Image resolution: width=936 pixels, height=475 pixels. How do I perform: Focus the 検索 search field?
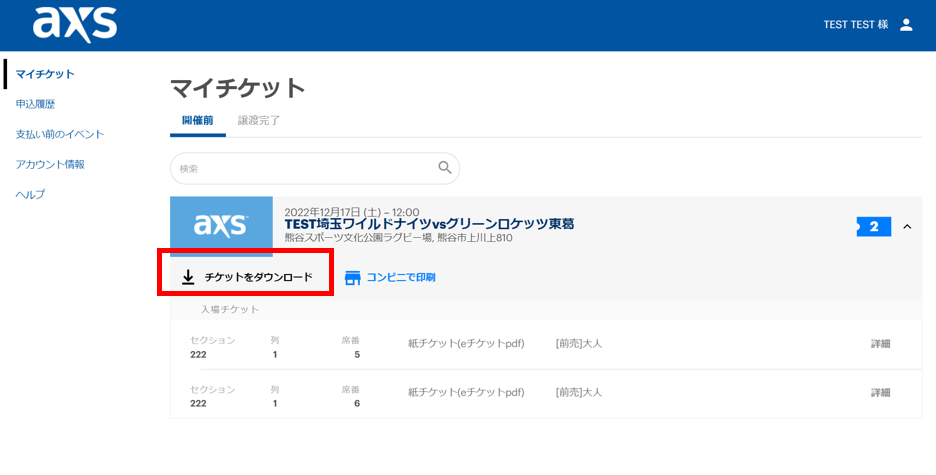point(315,168)
